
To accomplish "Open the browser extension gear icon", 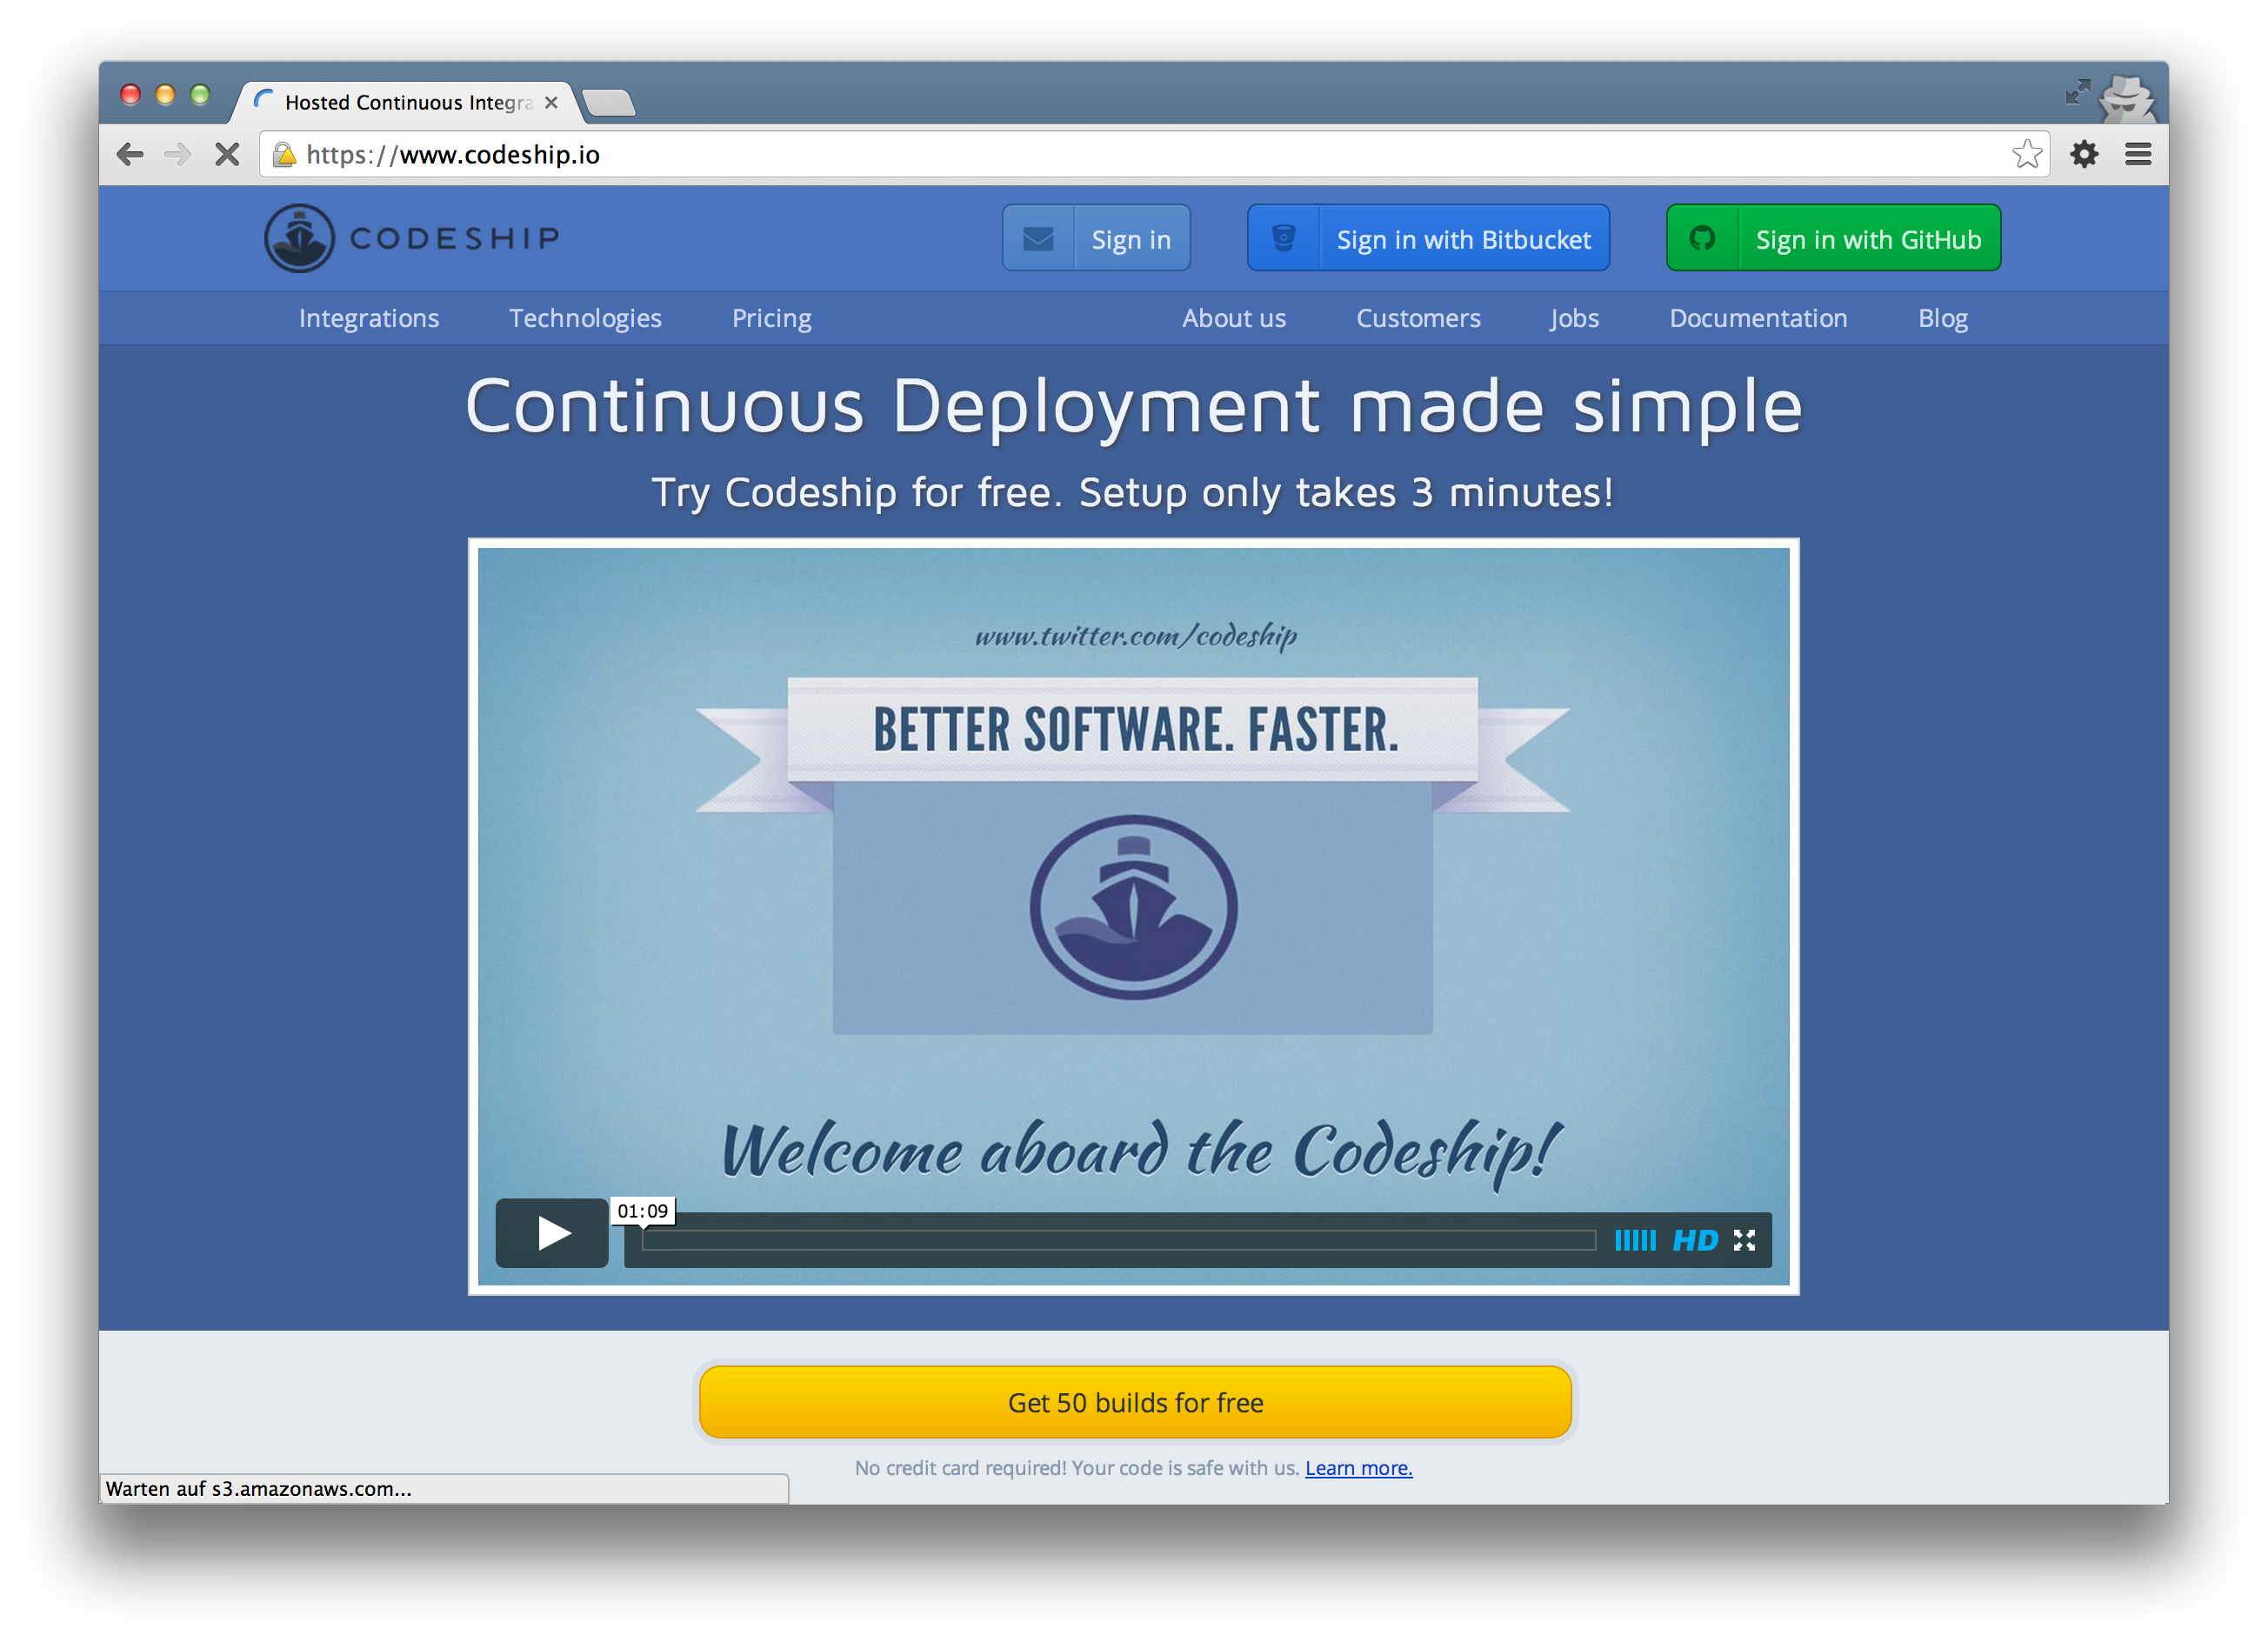I will click(x=2084, y=154).
